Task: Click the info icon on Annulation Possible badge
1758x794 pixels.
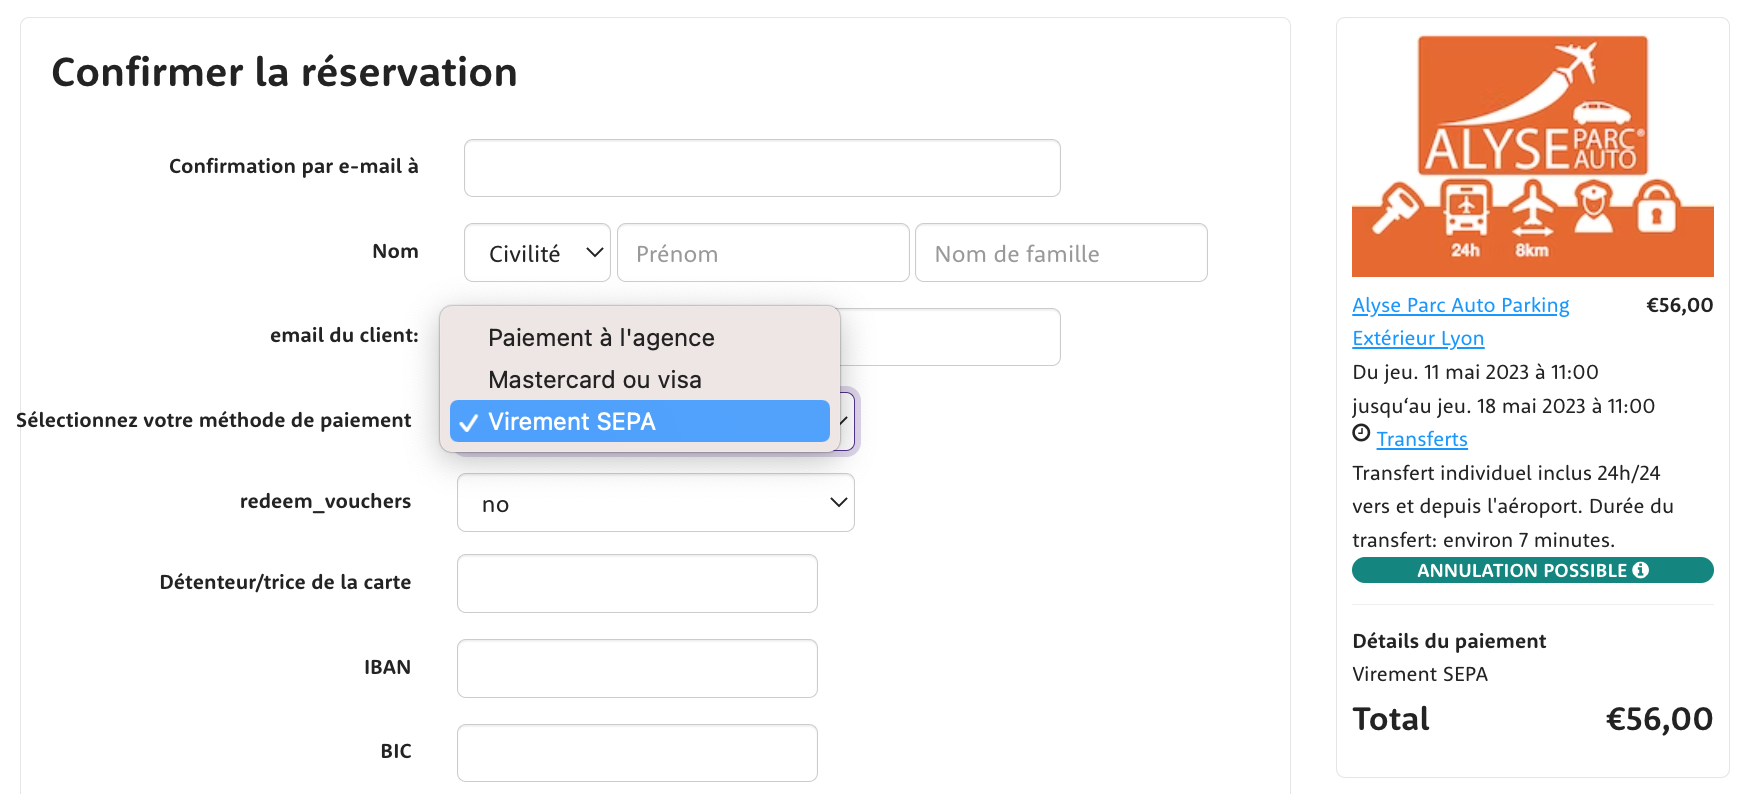Action: (x=1641, y=570)
